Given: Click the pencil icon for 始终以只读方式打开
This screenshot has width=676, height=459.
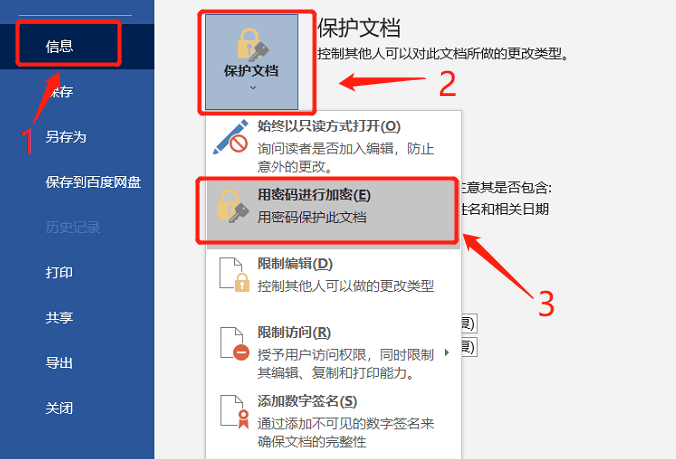Looking at the screenshot, I should tap(231, 137).
